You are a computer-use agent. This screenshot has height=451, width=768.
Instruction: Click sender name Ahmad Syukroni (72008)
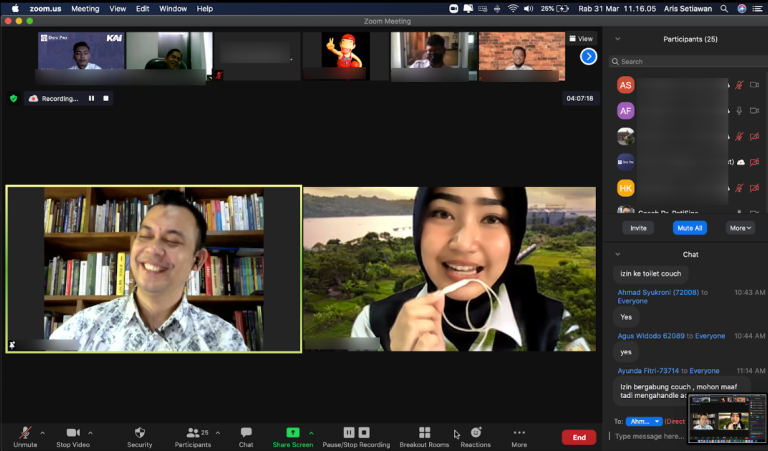[x=658, y=292]
